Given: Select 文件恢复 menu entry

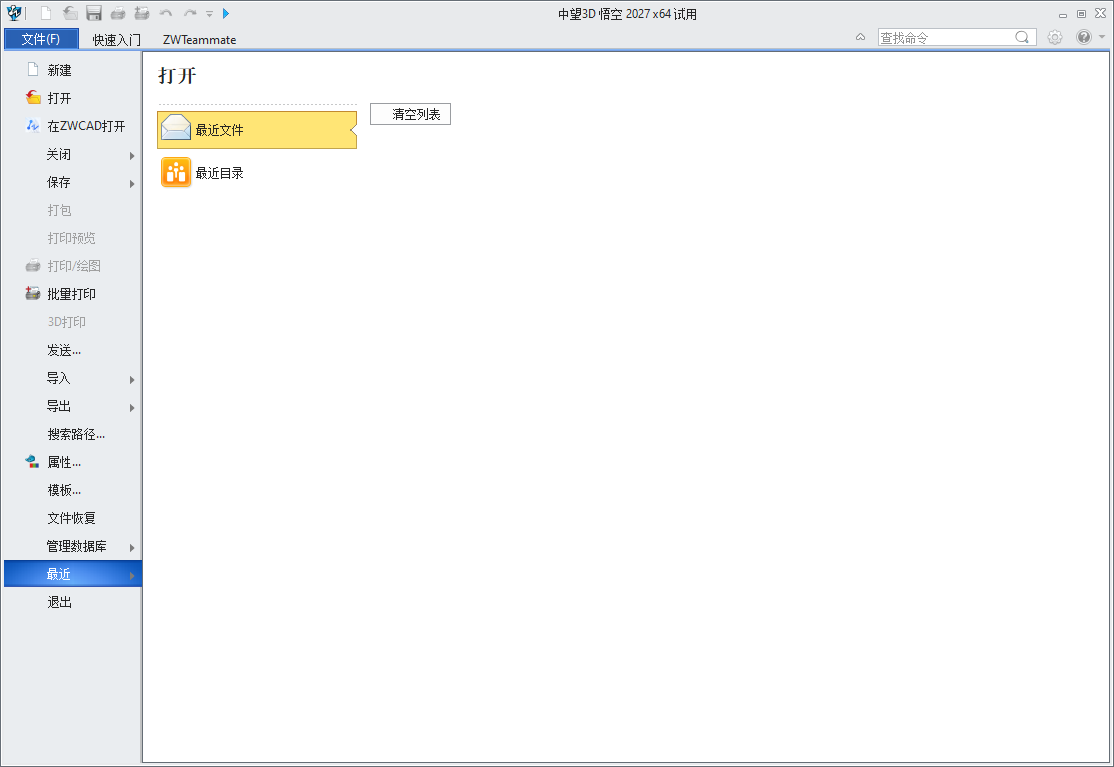Looking at the screenshot, I should coord(72,518).
